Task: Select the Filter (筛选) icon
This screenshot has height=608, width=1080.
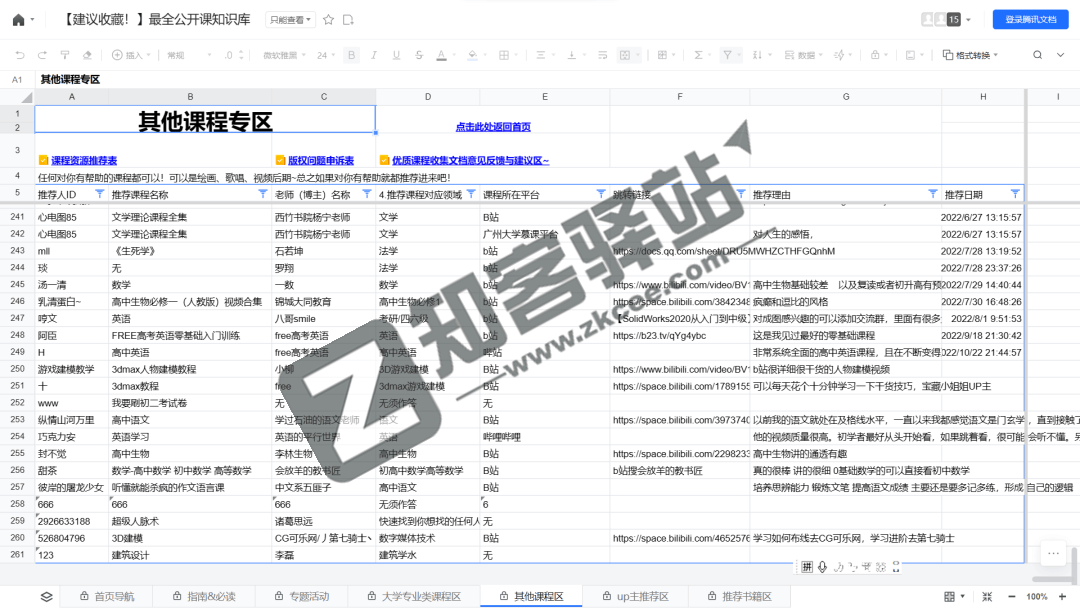Action: (x=726, y=55)
